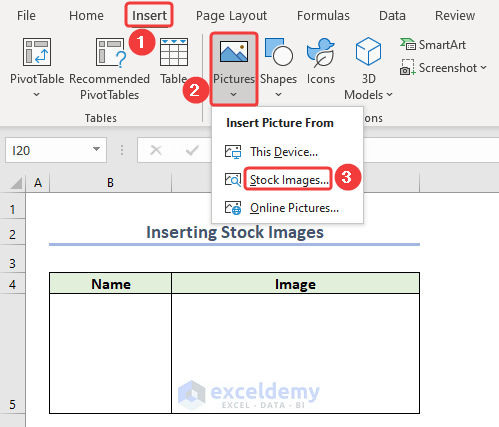Click the empty cell under Name
This screenshot has height=427, width=499.
tap(110, 353)
